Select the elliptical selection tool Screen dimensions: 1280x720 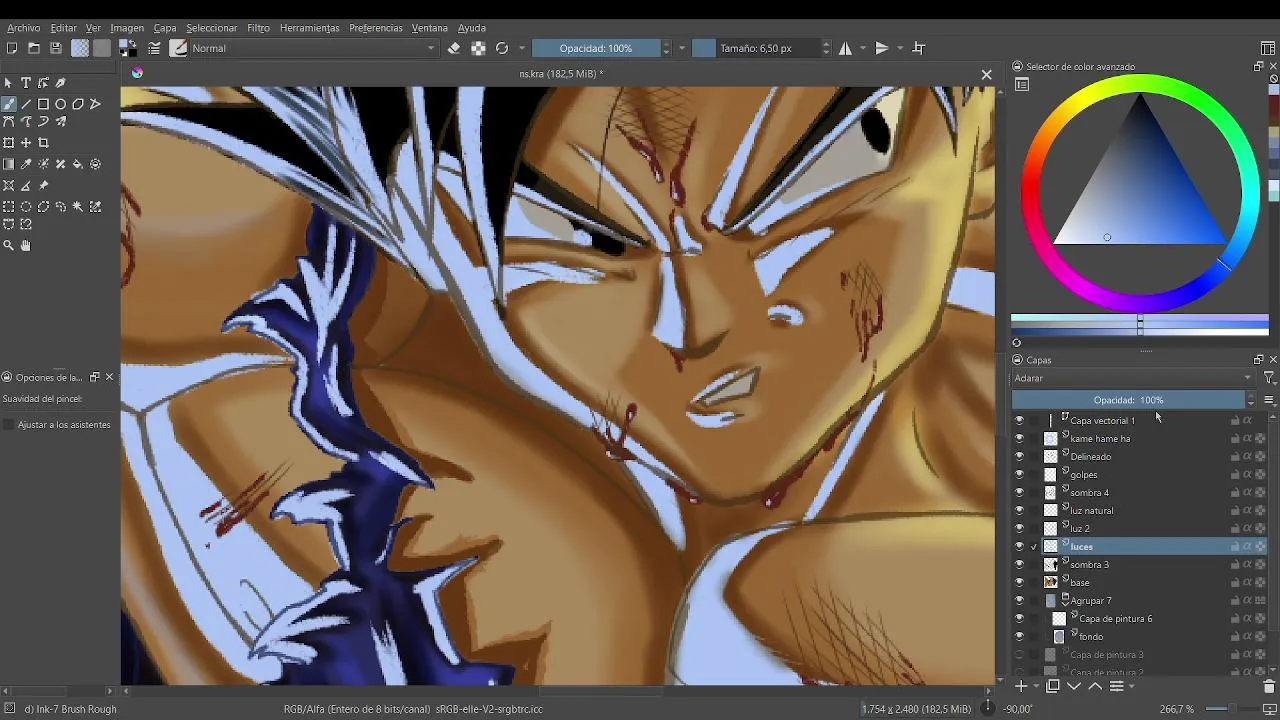coord(26,207)
